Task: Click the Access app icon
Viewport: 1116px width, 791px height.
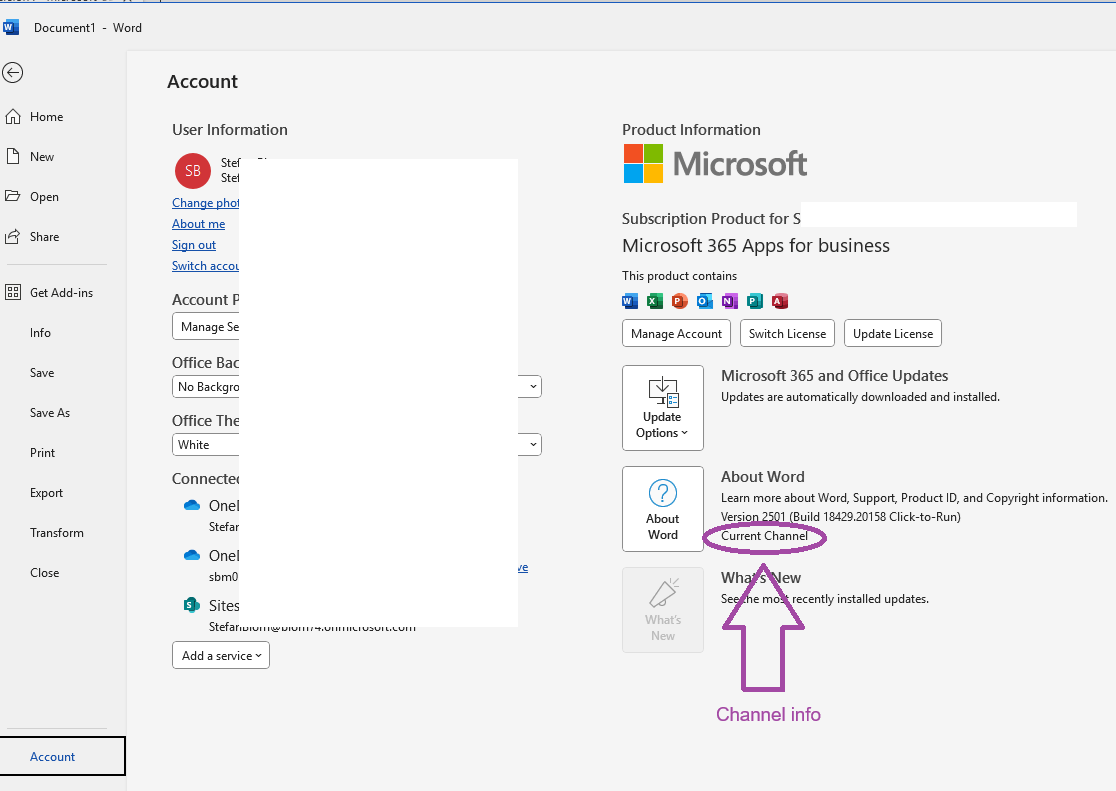Action: (780, 301)
